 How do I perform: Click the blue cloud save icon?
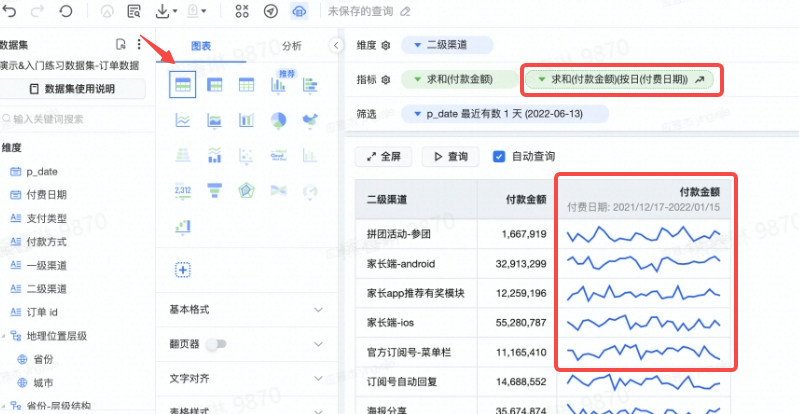[x=299, y=11]
